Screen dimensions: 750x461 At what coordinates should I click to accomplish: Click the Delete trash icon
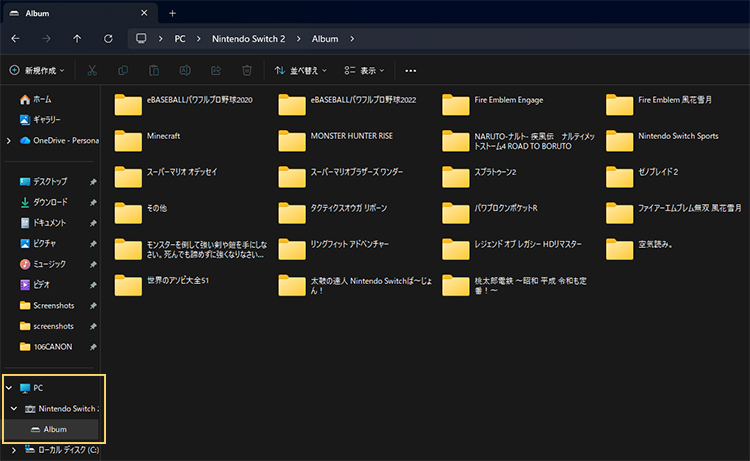pos(246,71)
